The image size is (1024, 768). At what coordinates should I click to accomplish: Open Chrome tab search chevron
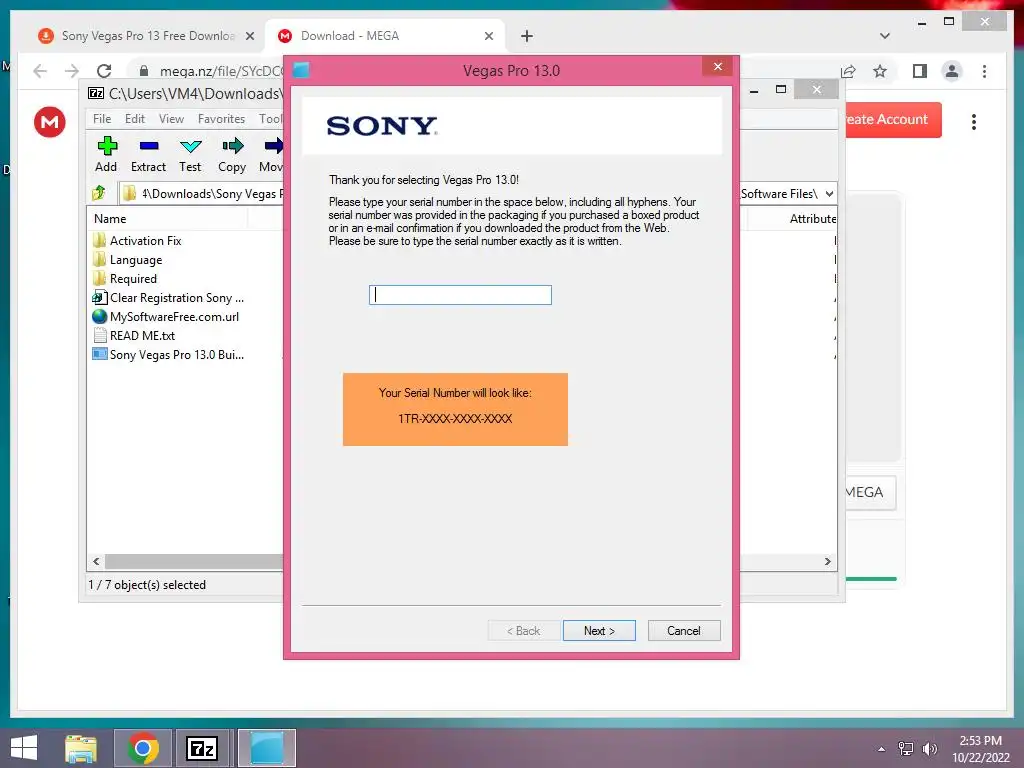884,36
